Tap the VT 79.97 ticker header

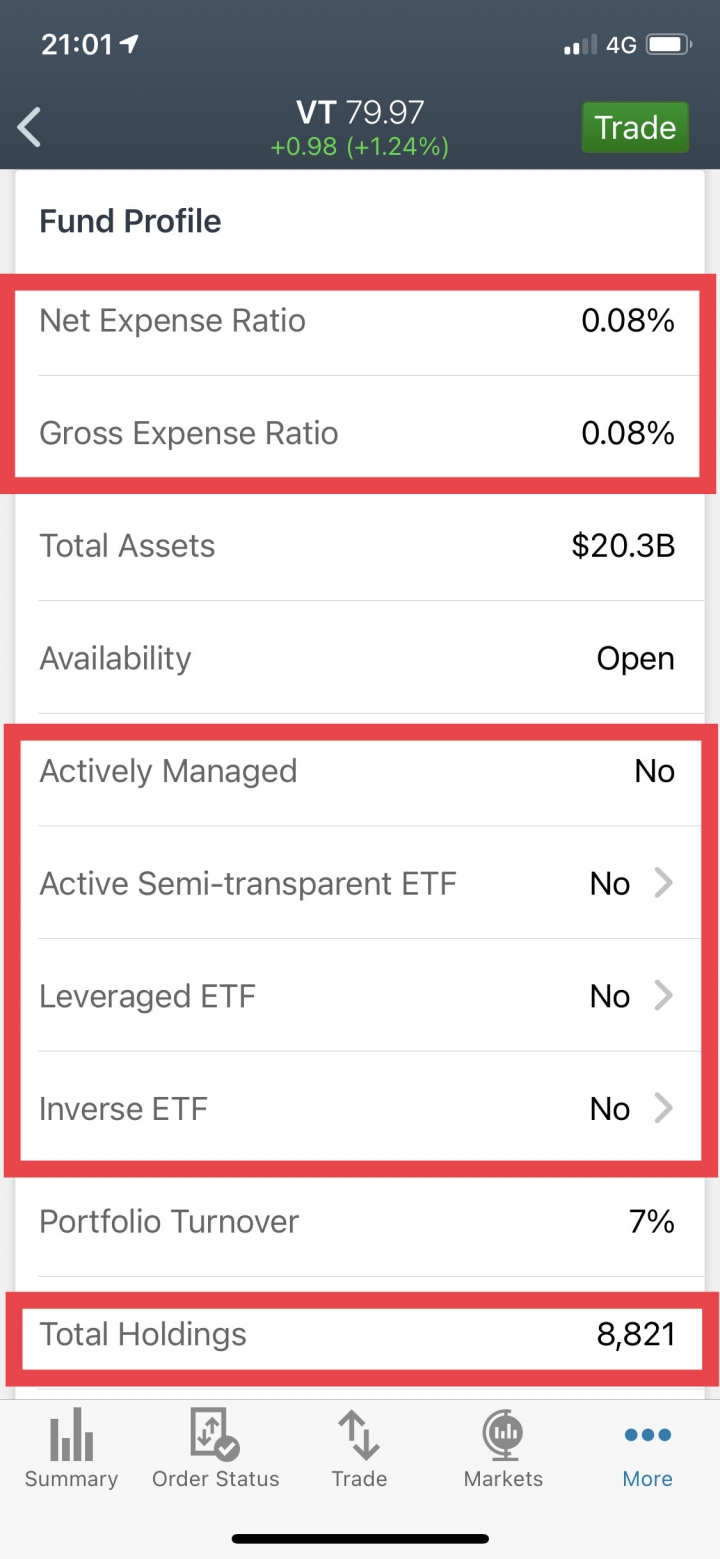pos(360,112)
